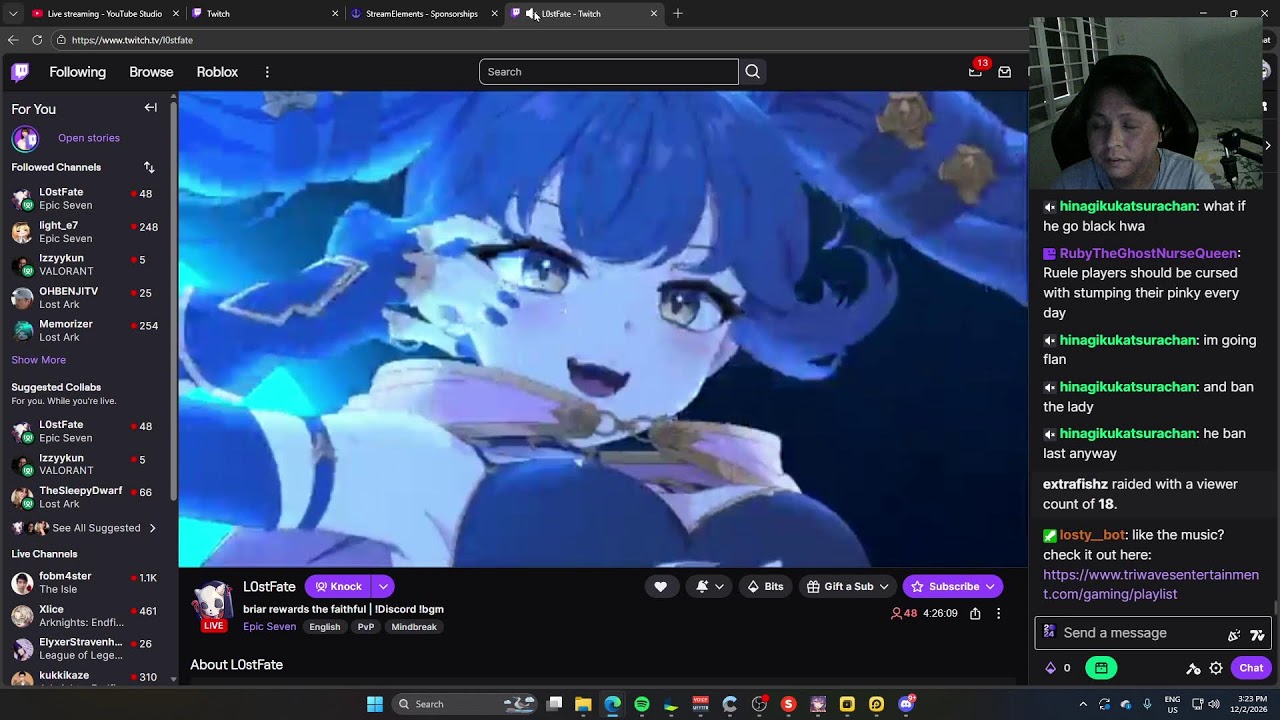Focus the Twitch search box
Screen dimensions: 1280x720
[x=608, y=72]
